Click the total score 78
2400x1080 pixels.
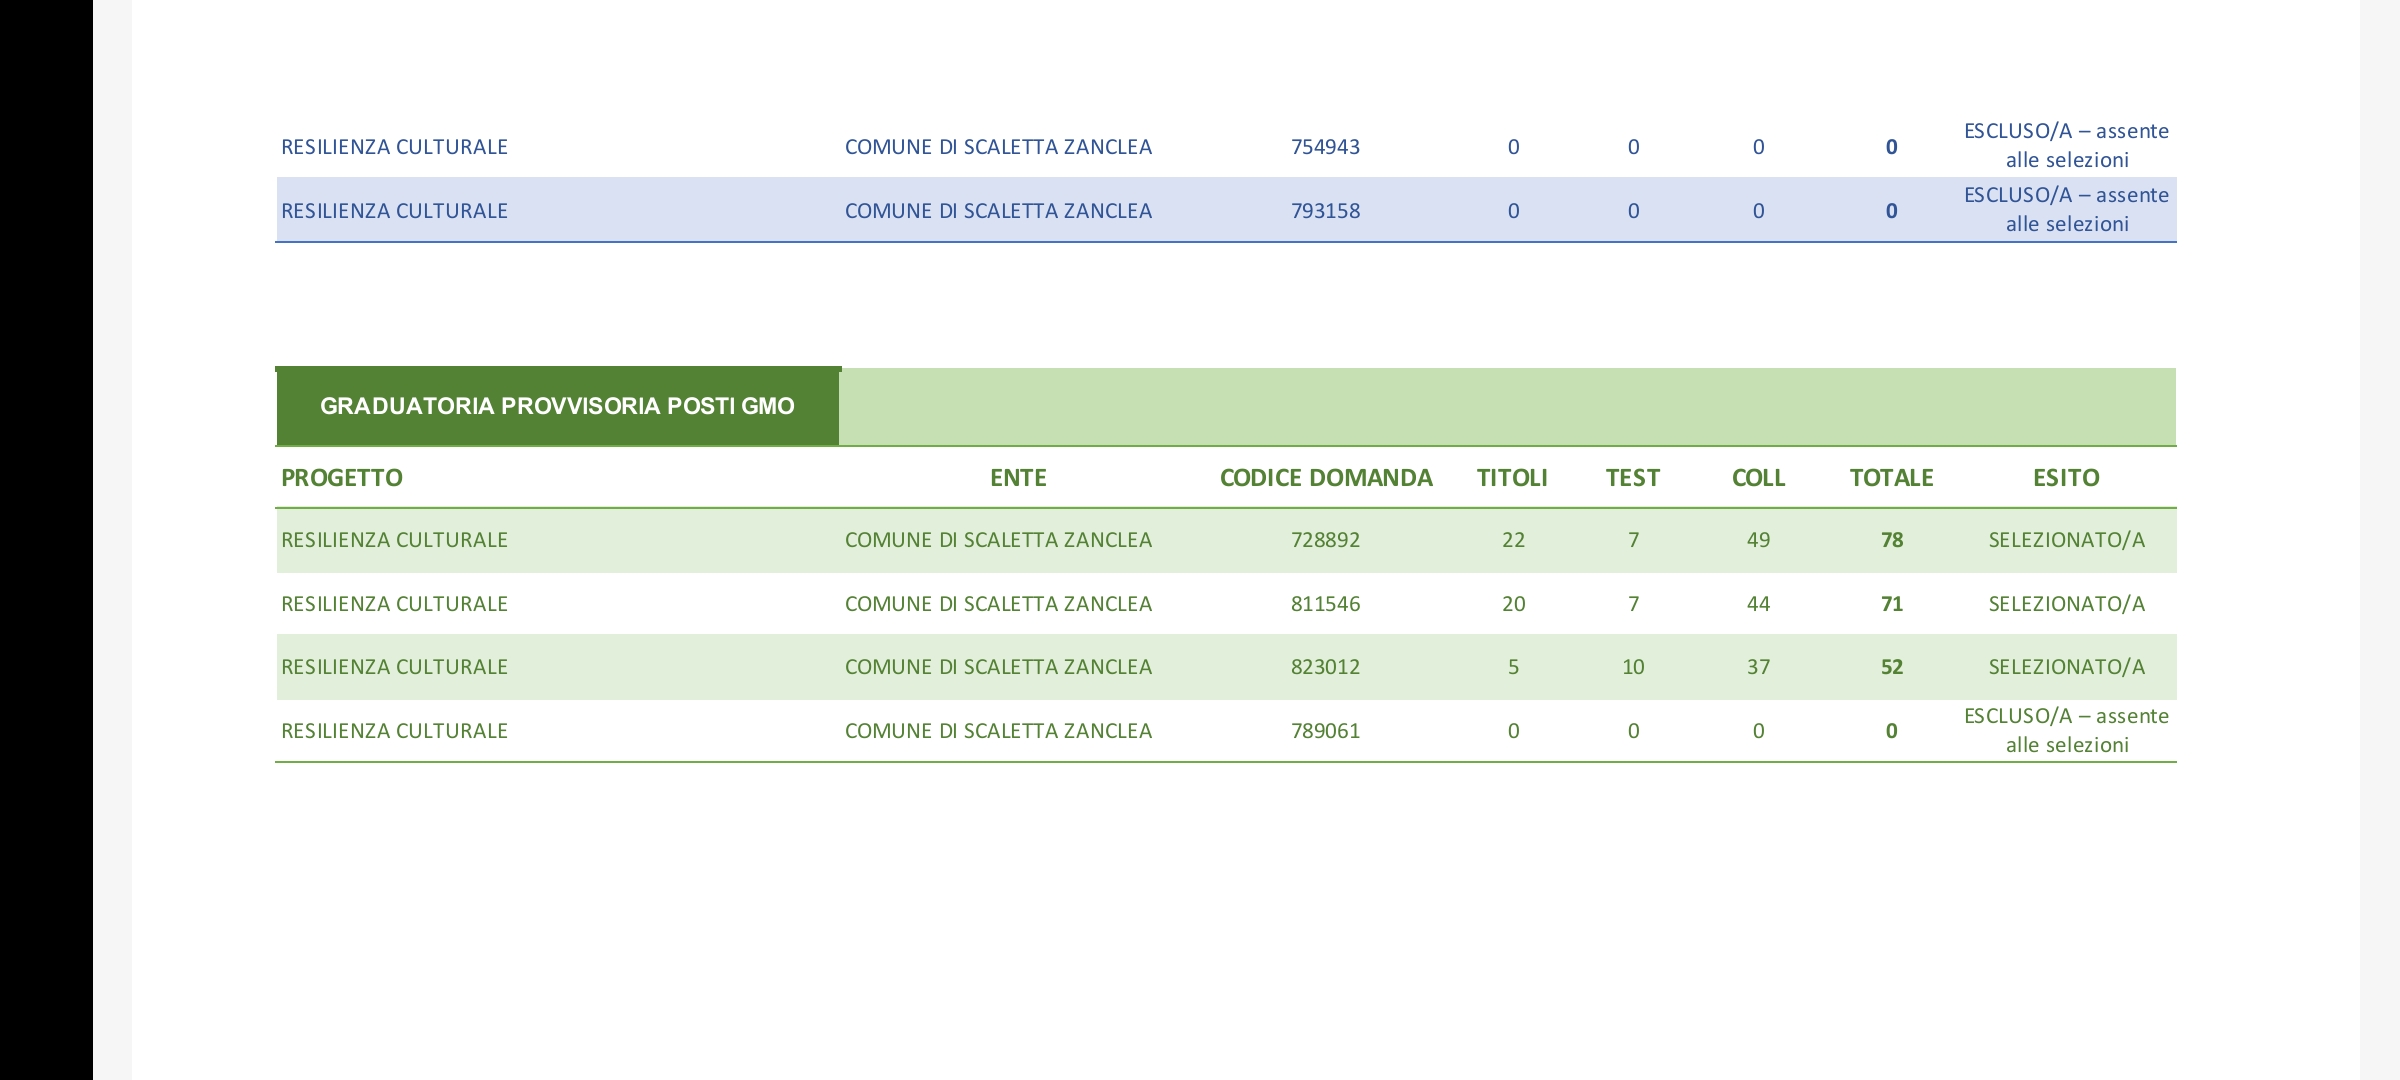(1891, 540)
